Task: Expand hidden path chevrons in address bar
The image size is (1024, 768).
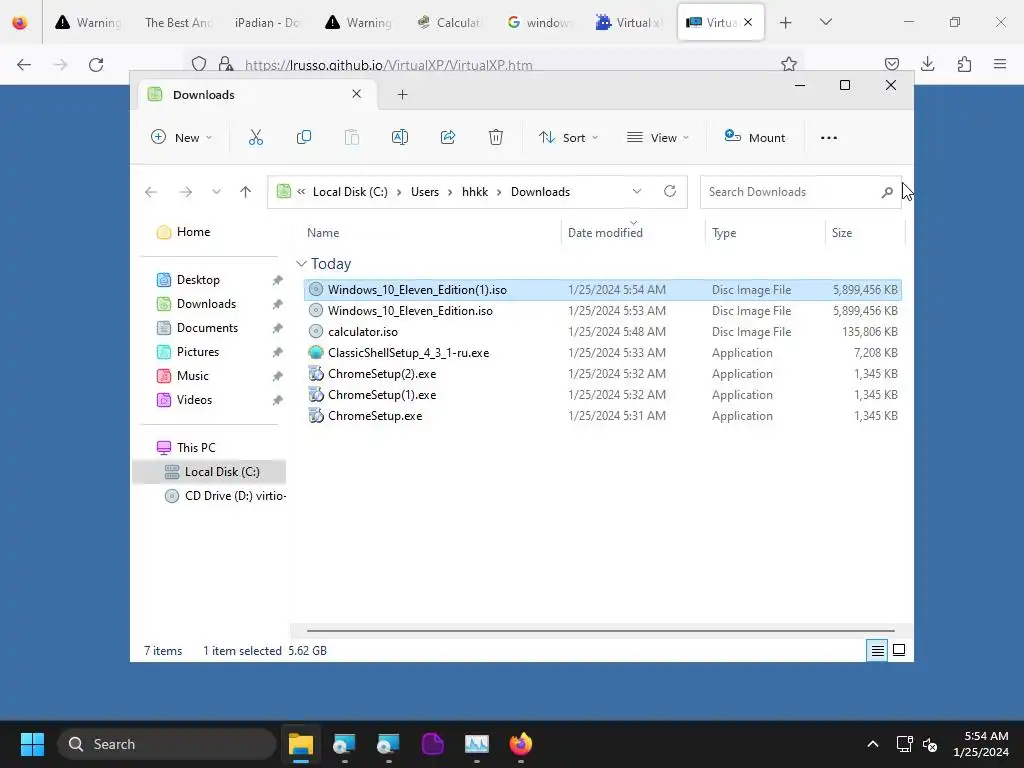Action: click(x=301, y=192)
